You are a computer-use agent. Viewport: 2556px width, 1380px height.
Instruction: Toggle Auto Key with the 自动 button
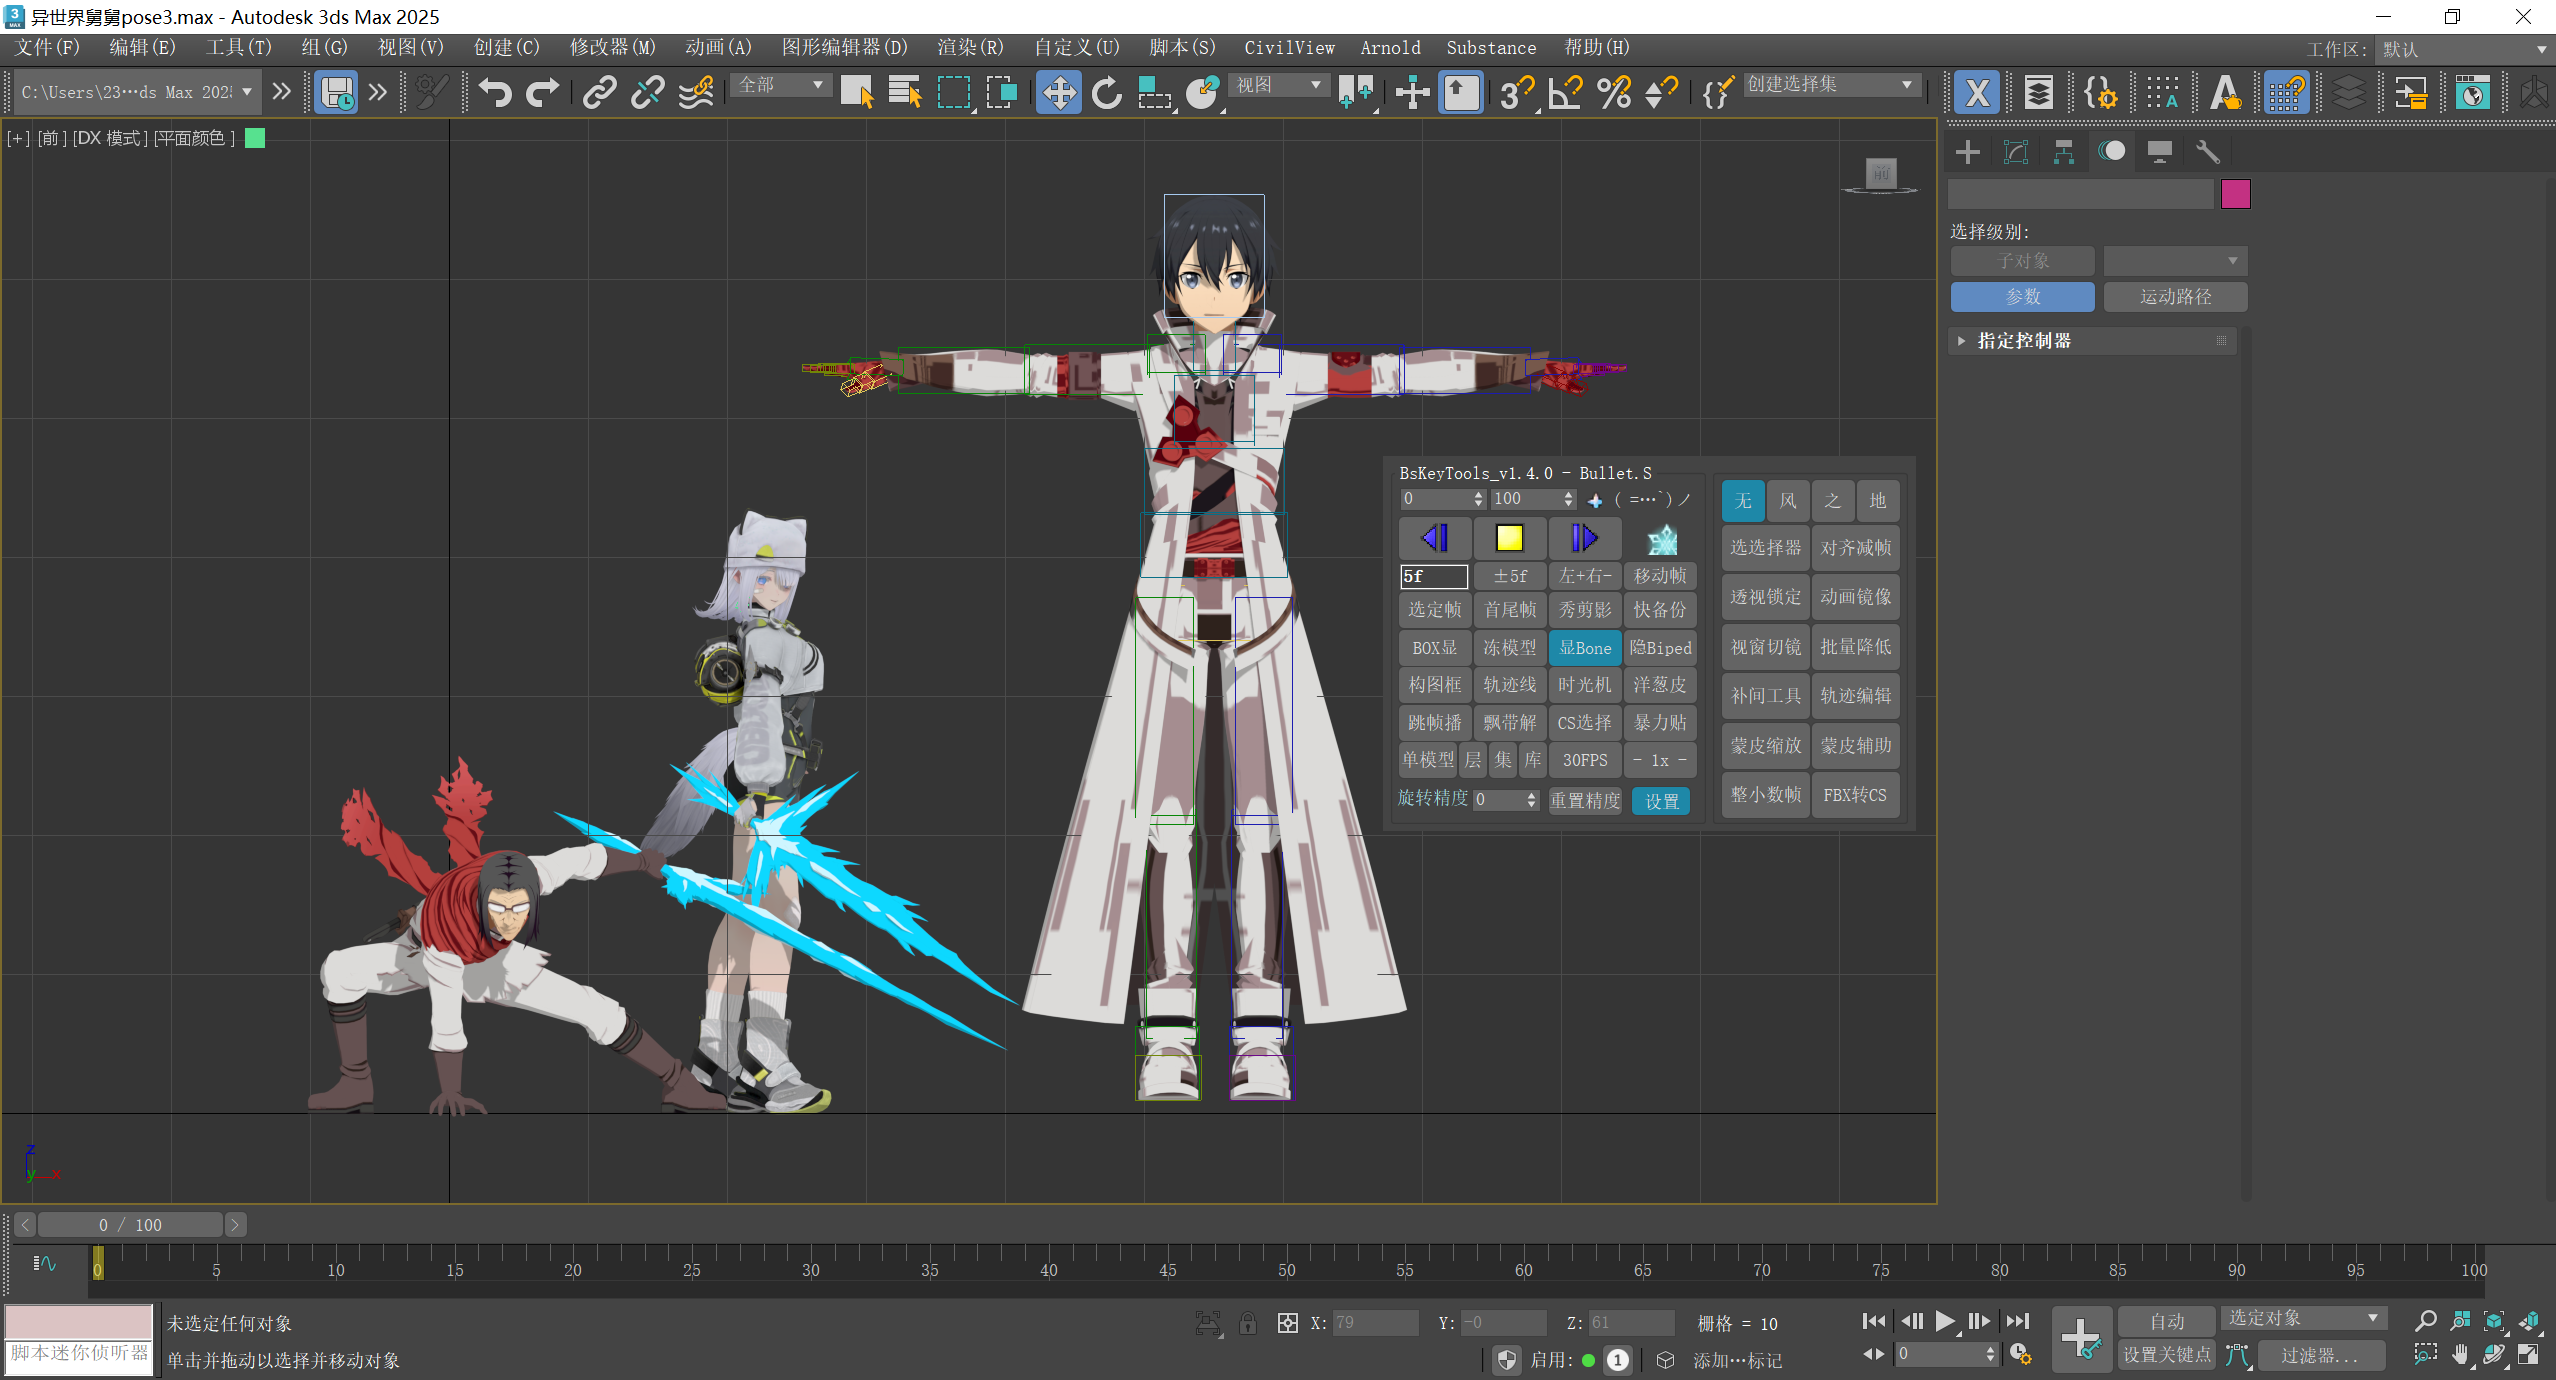pyautogui.click(x=2167, y=1321)
